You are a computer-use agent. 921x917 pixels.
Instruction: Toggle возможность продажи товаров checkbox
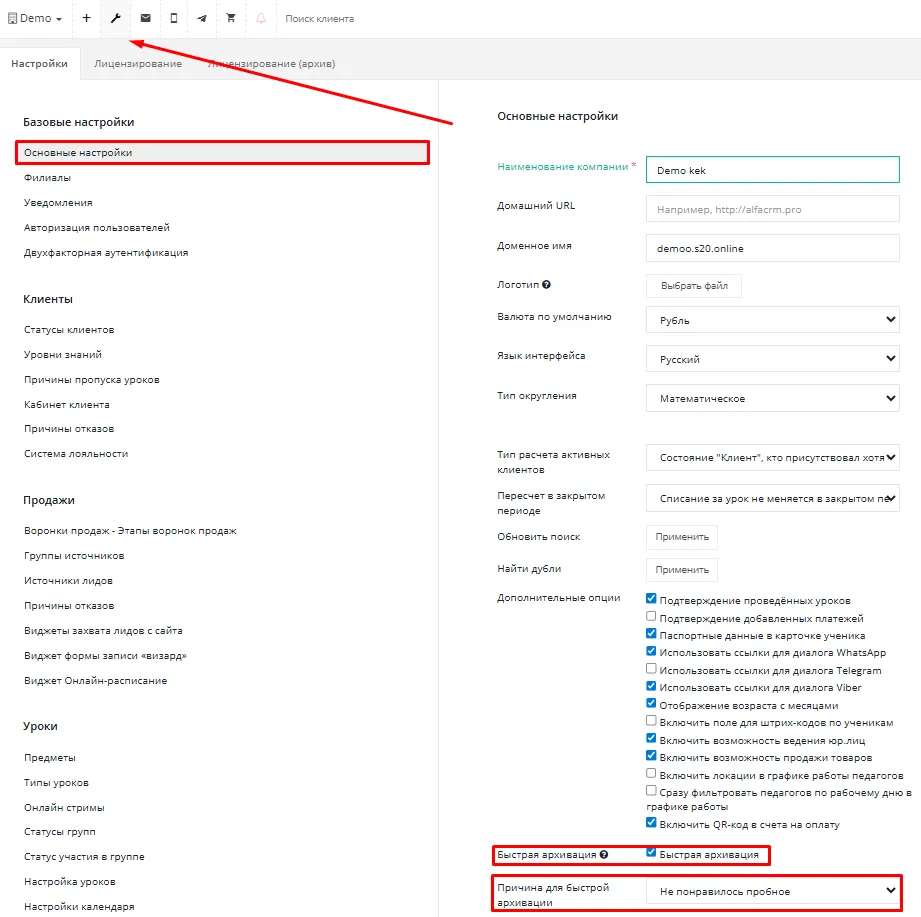651,755
